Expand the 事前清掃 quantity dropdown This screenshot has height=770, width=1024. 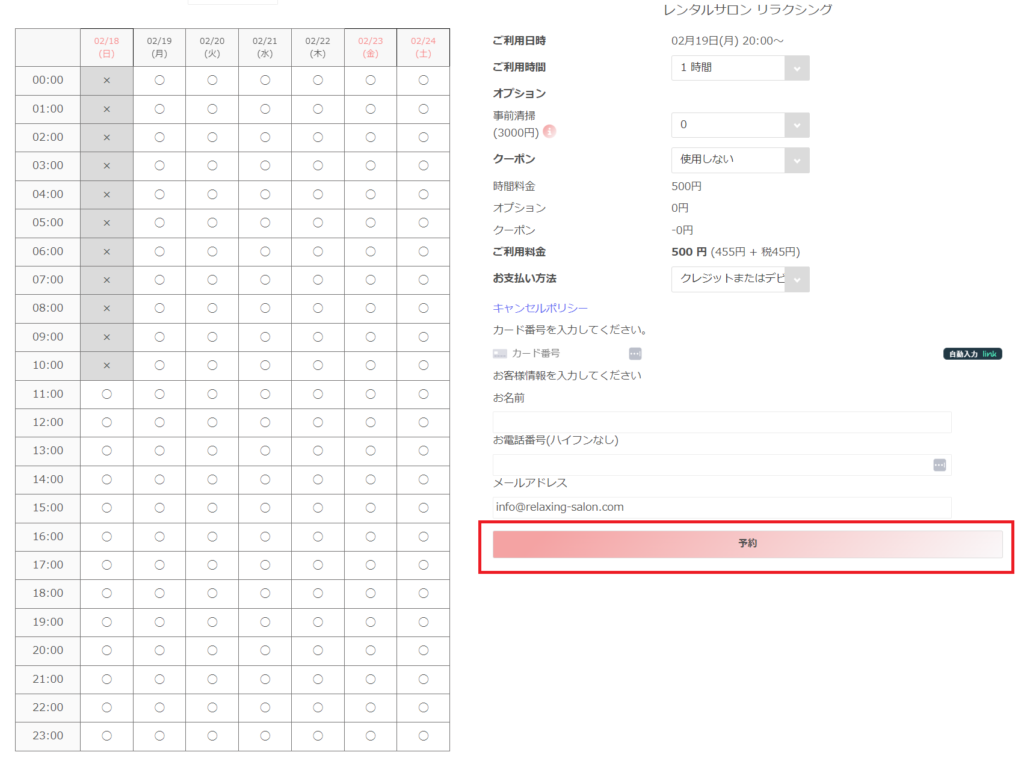740,125
